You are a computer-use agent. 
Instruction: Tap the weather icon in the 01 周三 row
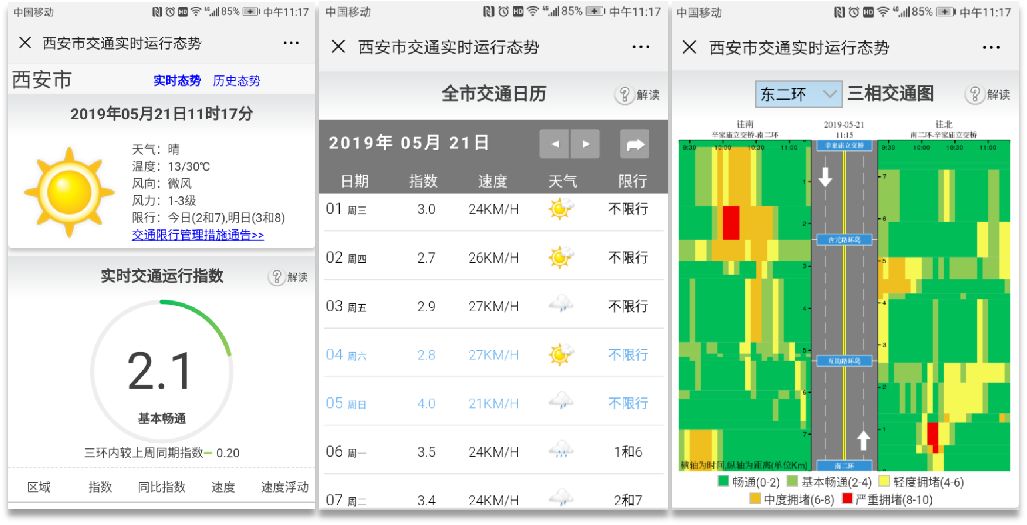[x=561, y=209]
